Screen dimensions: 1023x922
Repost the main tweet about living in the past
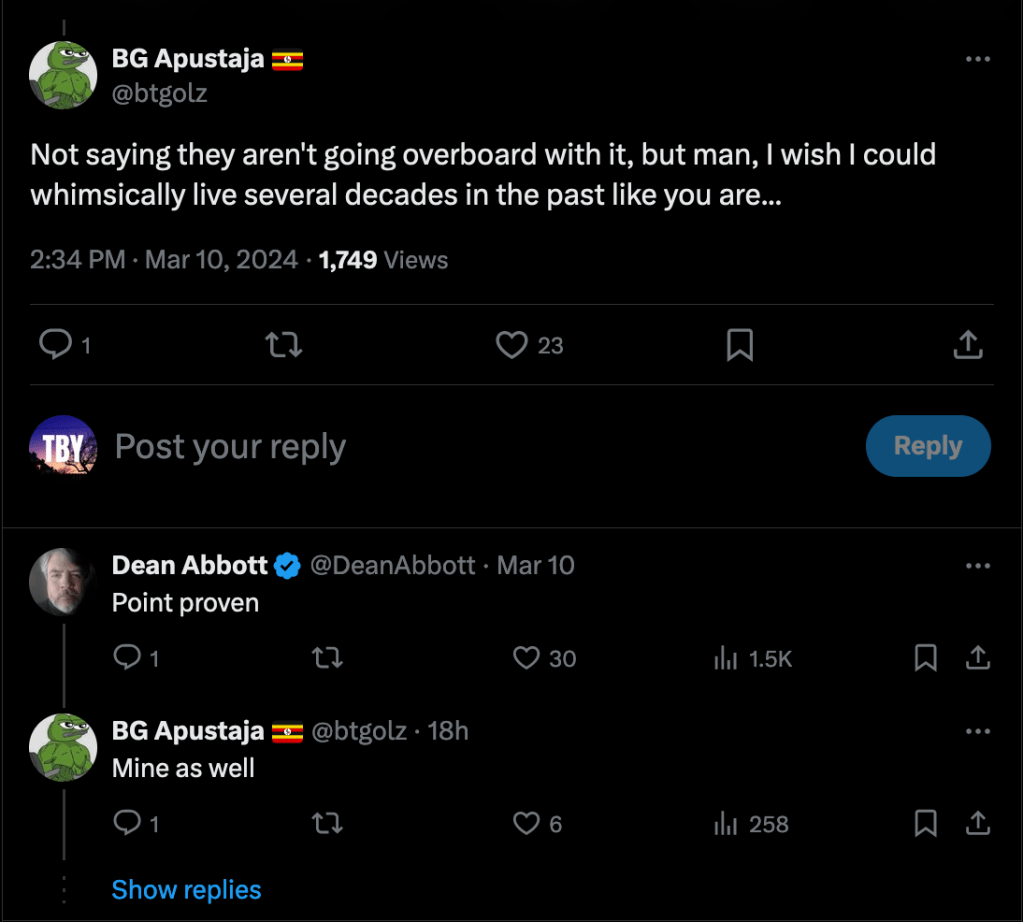(284, 345)
